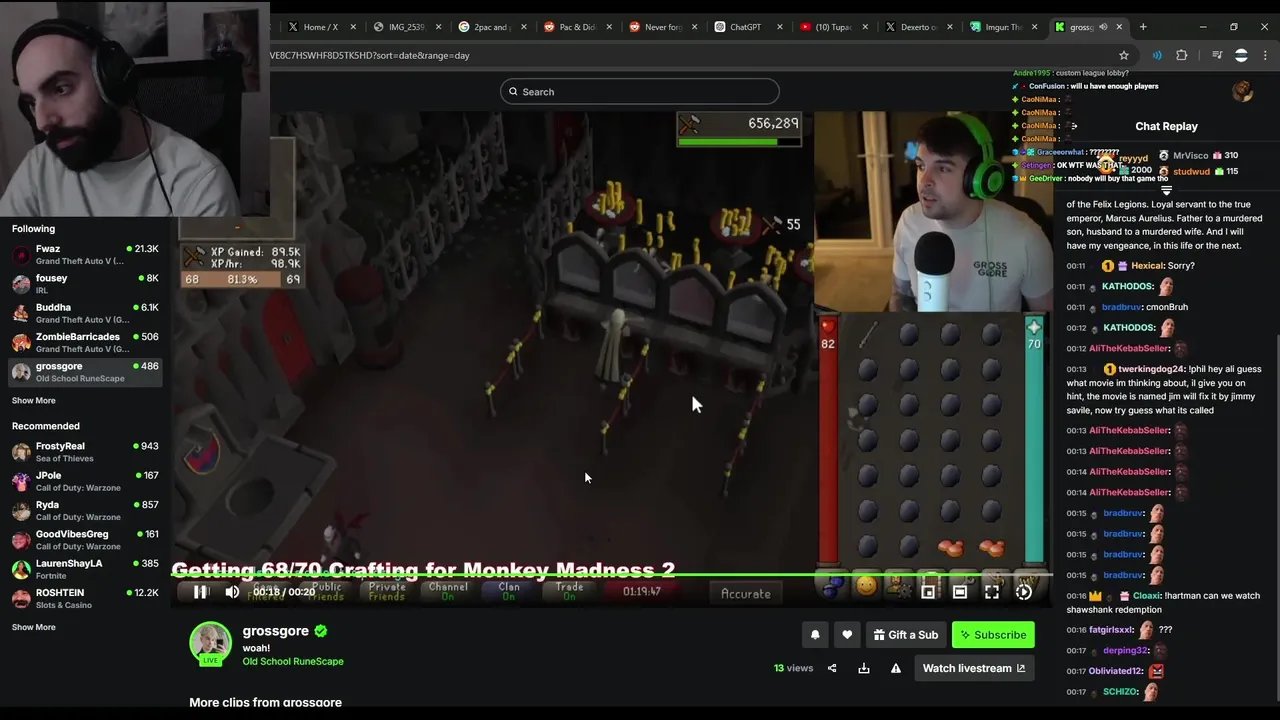The image size is (1280, 720).
Task: Select grossgore in Following sidebar
Action: point(85,372)
